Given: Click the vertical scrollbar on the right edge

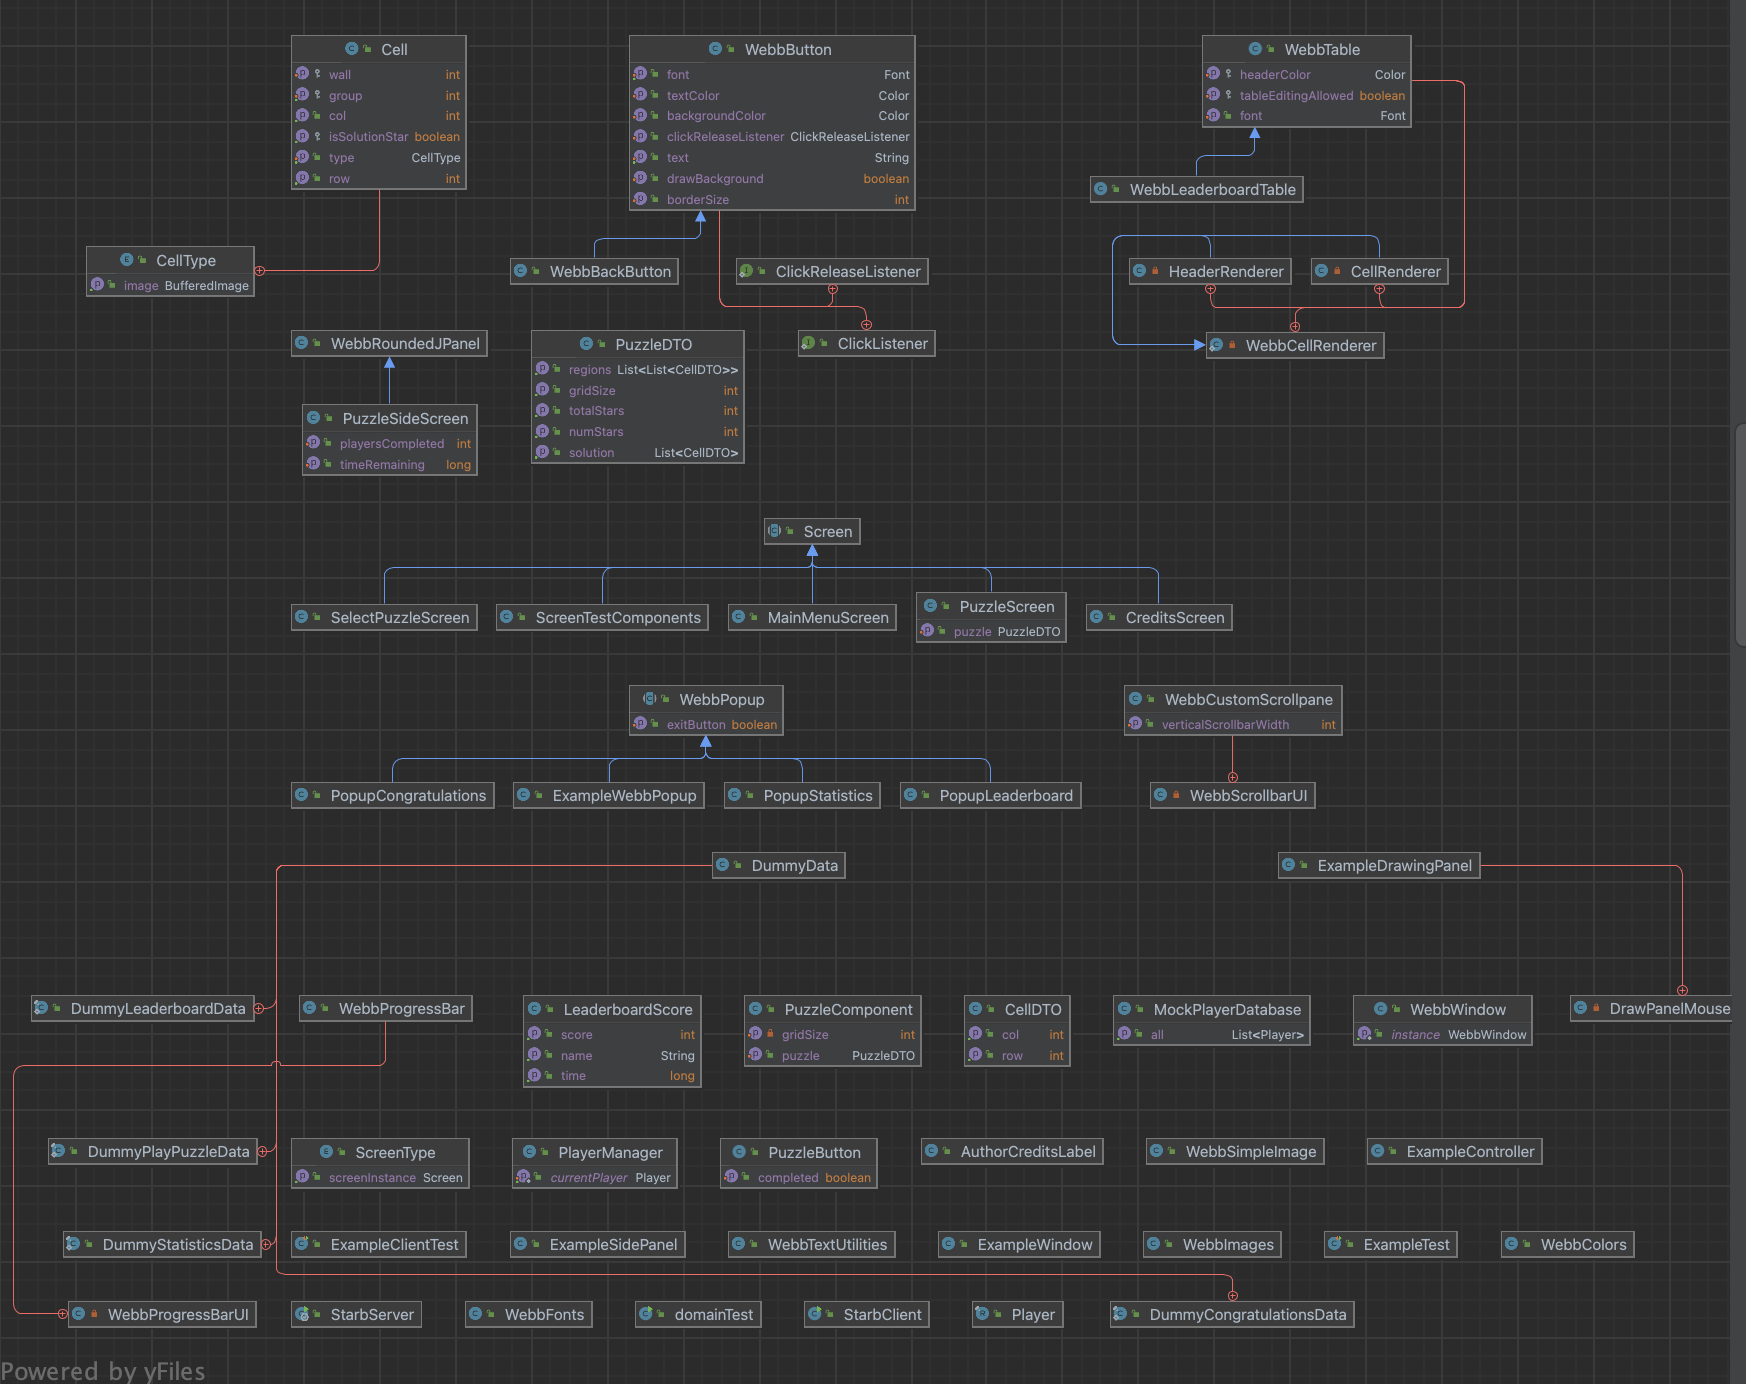Looking at the screenshot, I should tap(1740, 535).
